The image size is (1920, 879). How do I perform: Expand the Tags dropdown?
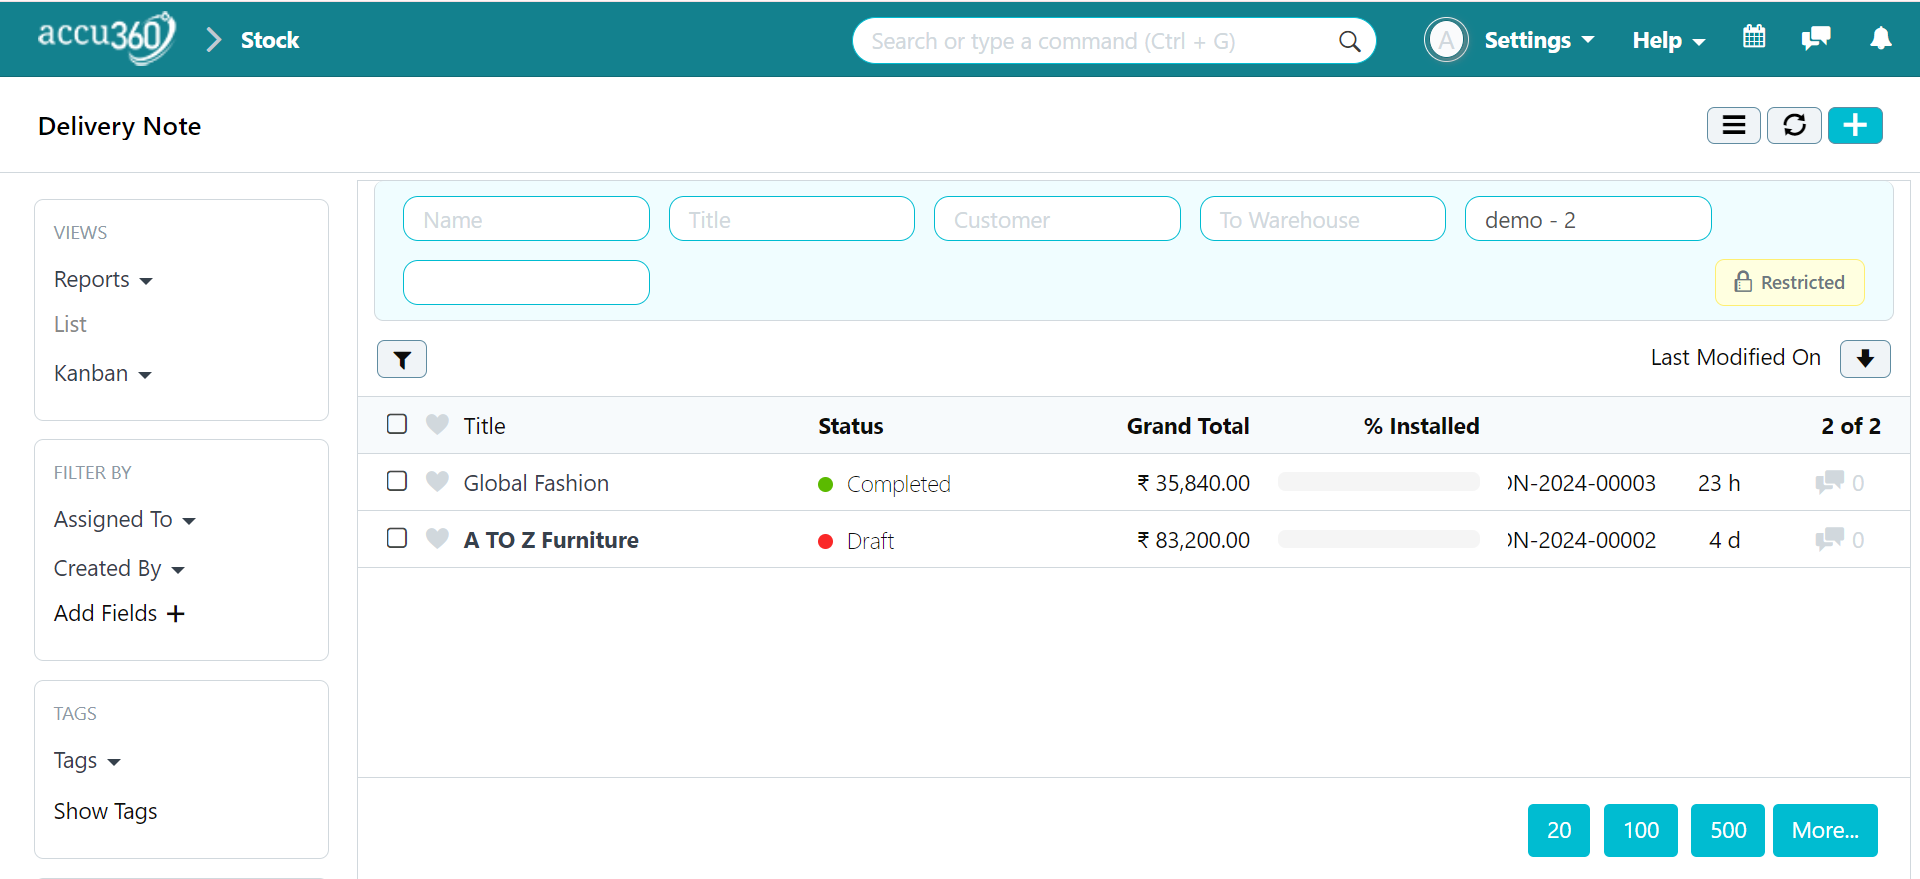coord(87,761)
